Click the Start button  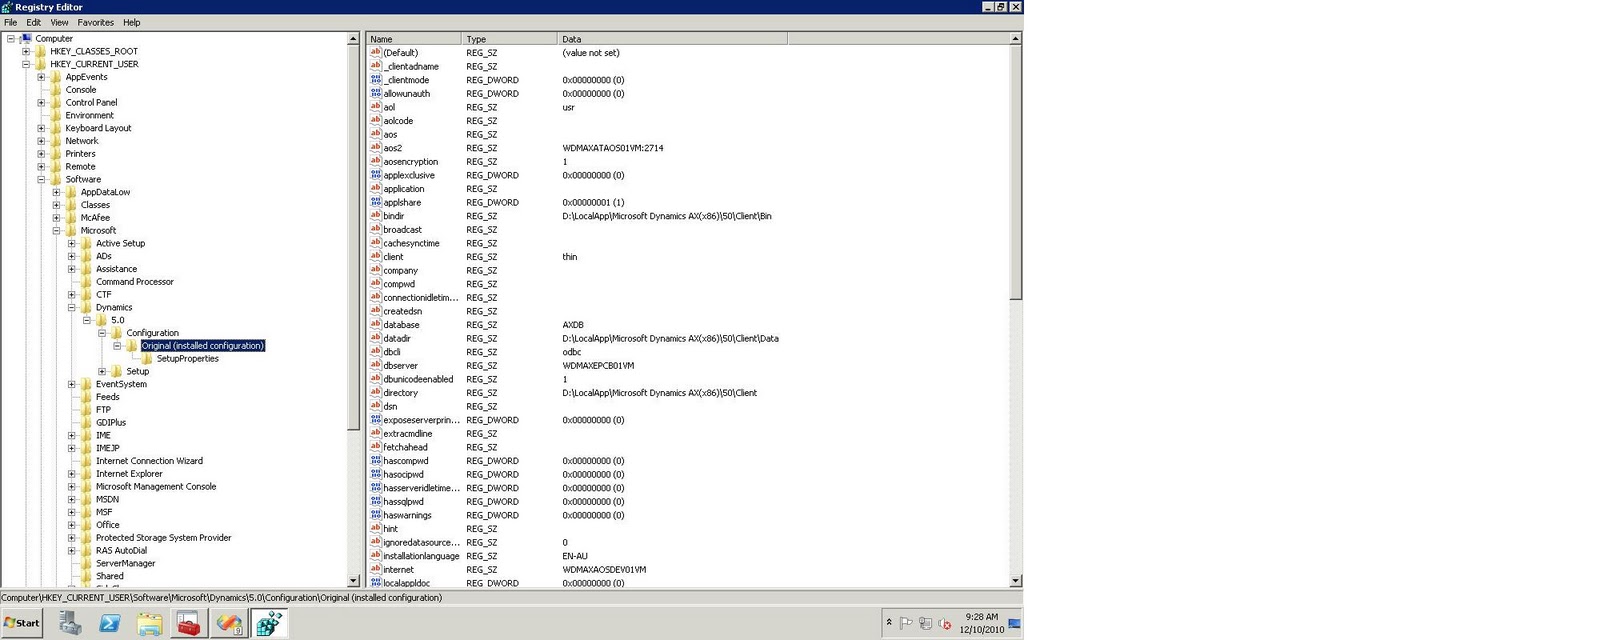coord(22,623)
